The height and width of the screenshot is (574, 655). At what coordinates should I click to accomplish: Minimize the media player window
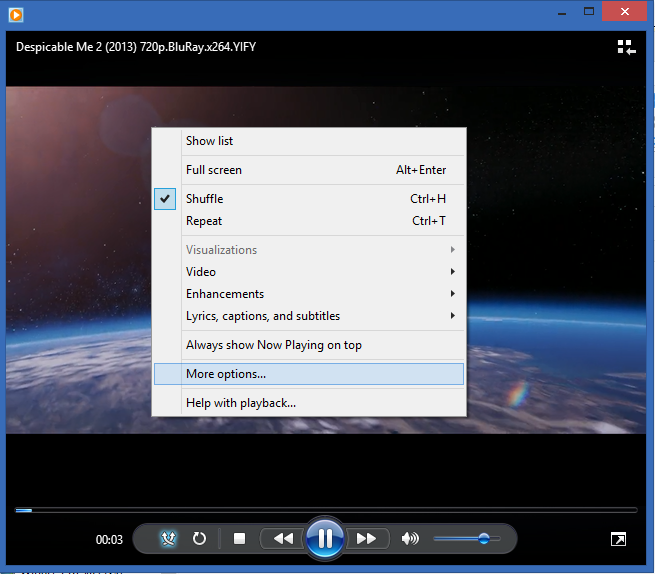click(562, 13)
